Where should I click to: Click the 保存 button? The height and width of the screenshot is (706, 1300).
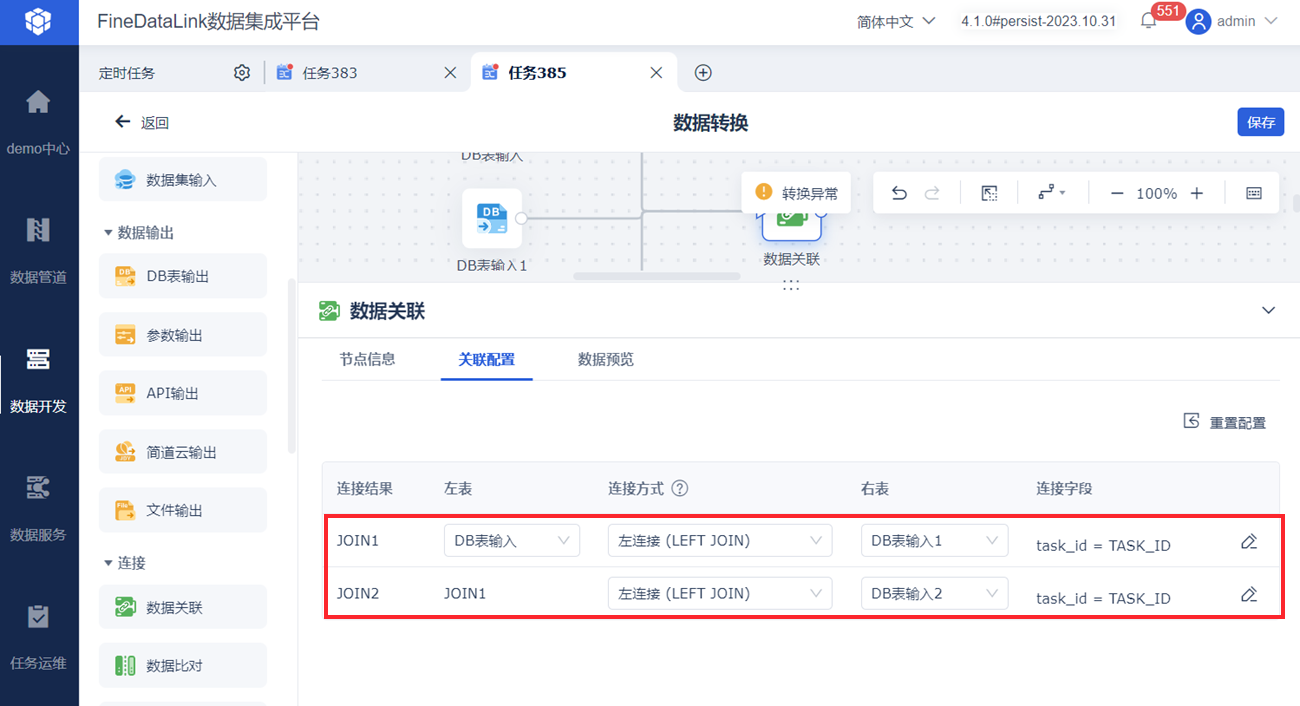click(1261, 122)
